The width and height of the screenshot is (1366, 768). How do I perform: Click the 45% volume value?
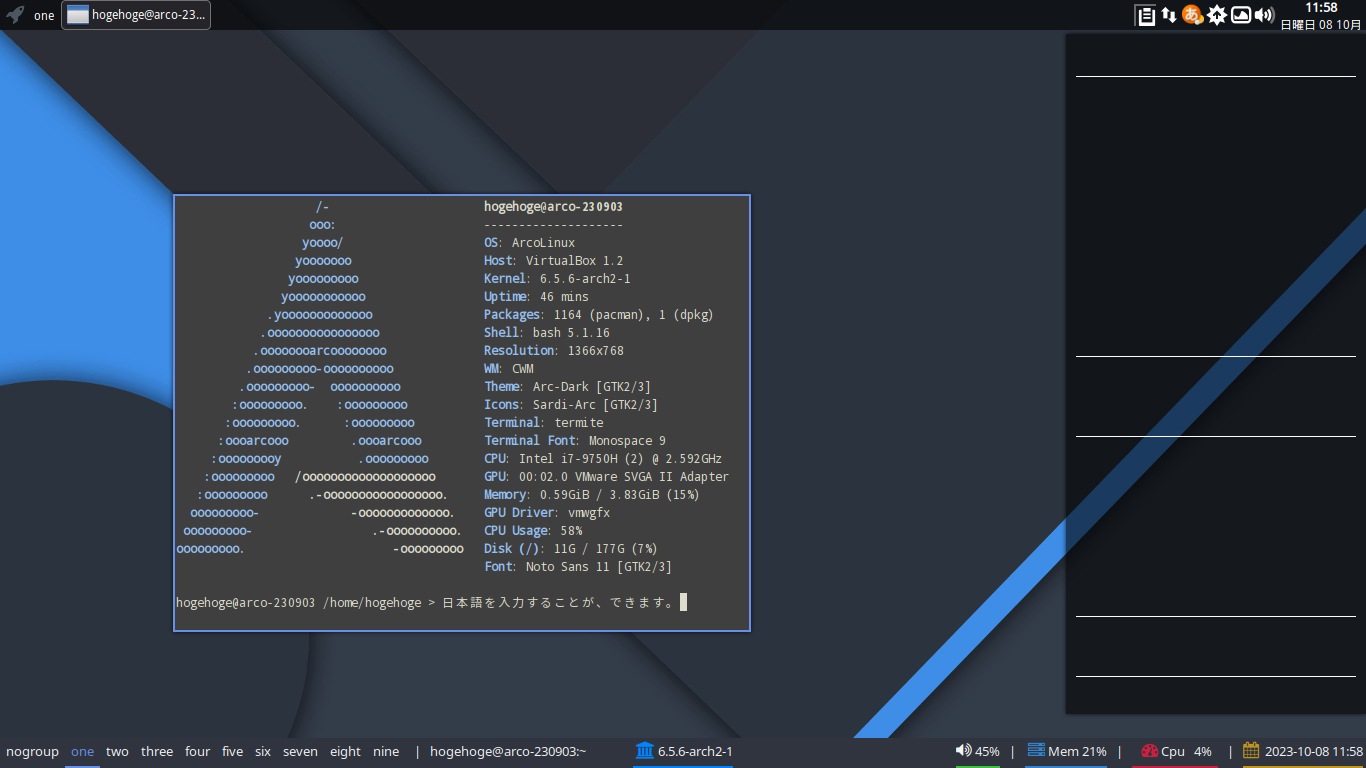tap(987, 751)
